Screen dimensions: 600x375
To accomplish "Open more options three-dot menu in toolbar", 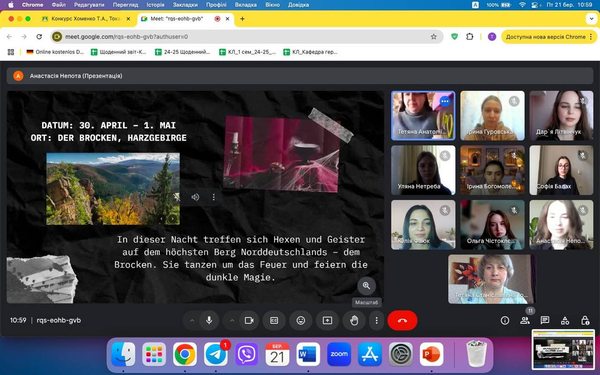I will 377,320.
